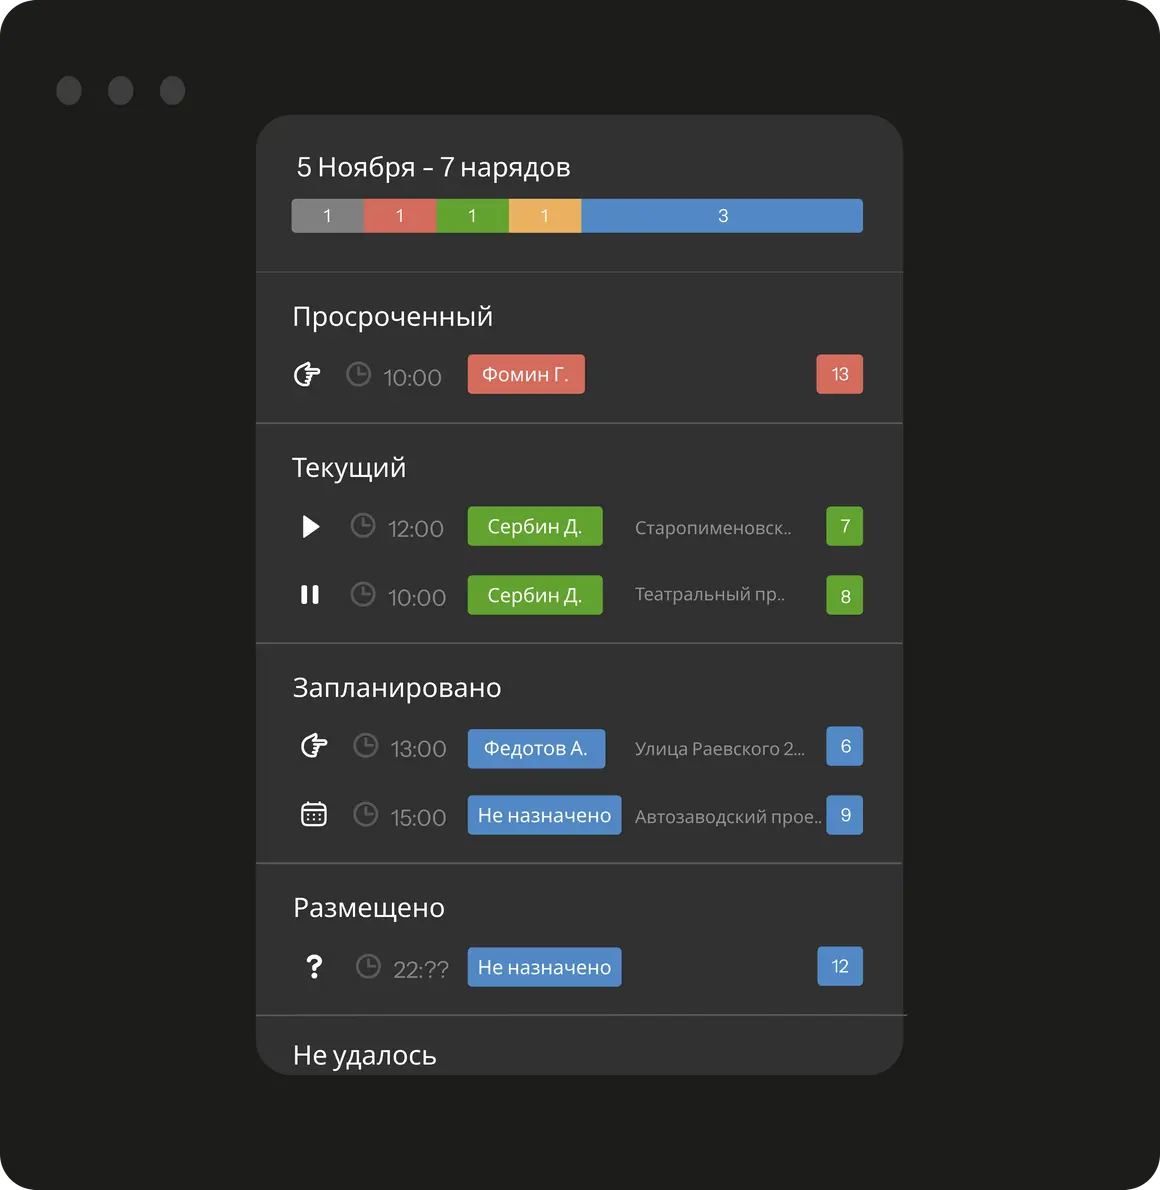Click the green order number 7 badge

(844, 526)
